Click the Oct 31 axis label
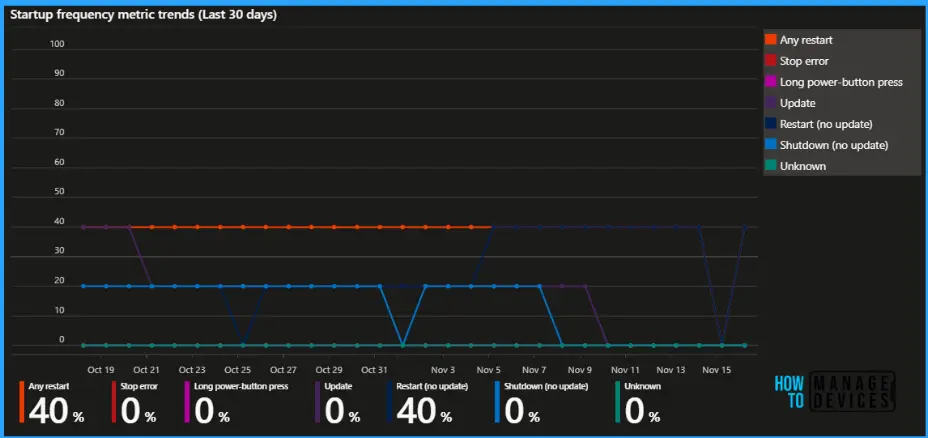The height and width of the screenshot is (438, 928). tap(374, 370)
